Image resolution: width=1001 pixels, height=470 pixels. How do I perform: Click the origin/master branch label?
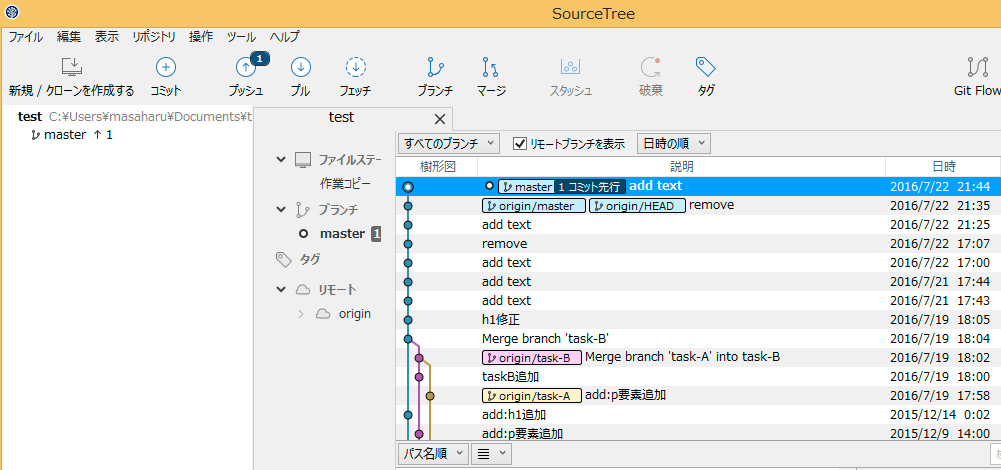click(x=534, y=206)
